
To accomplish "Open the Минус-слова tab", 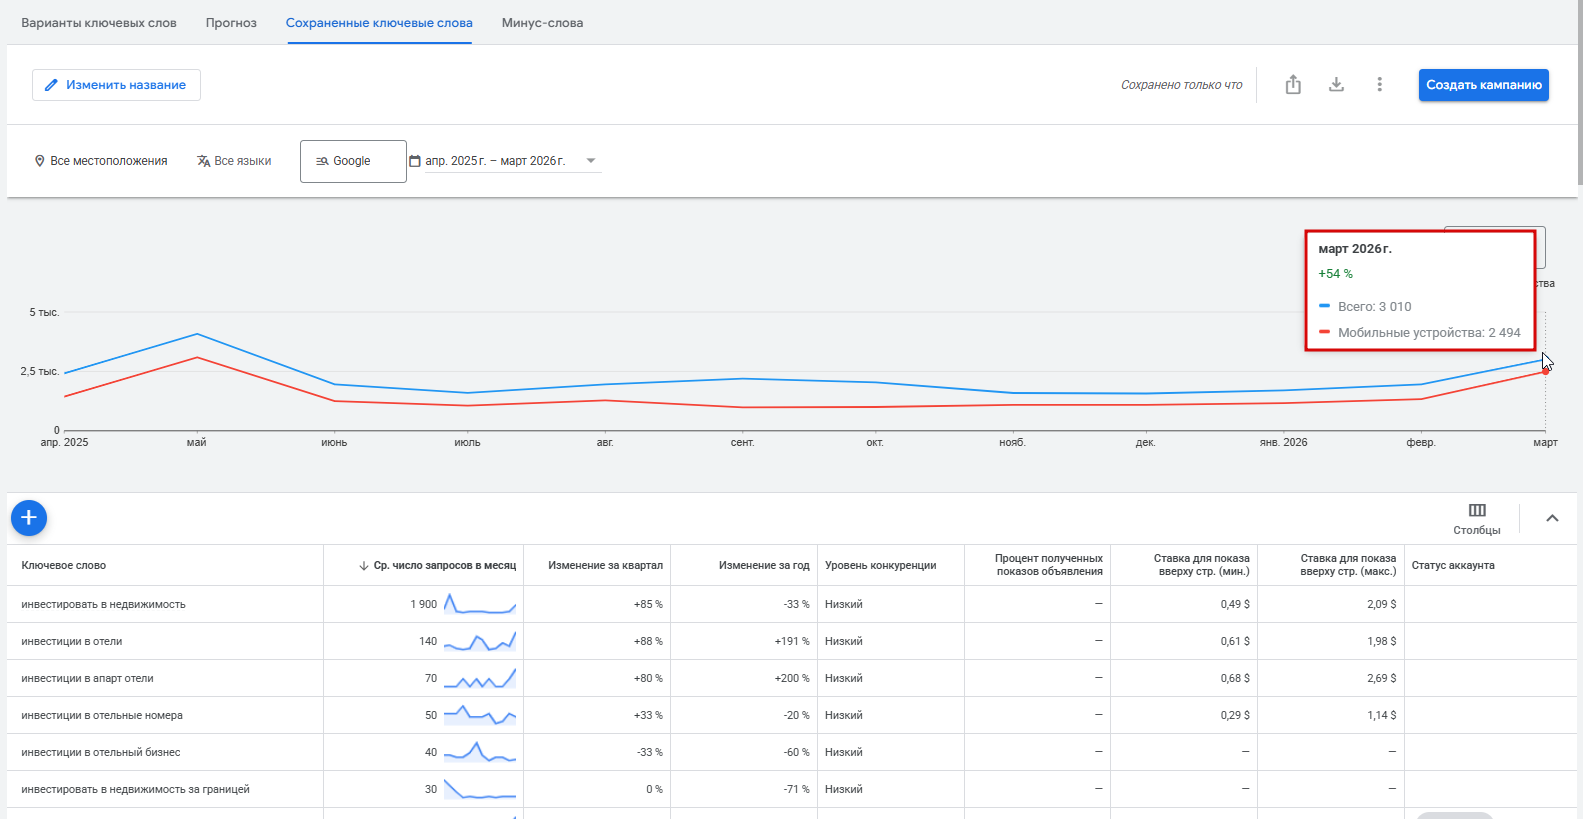I will point(542,23).
